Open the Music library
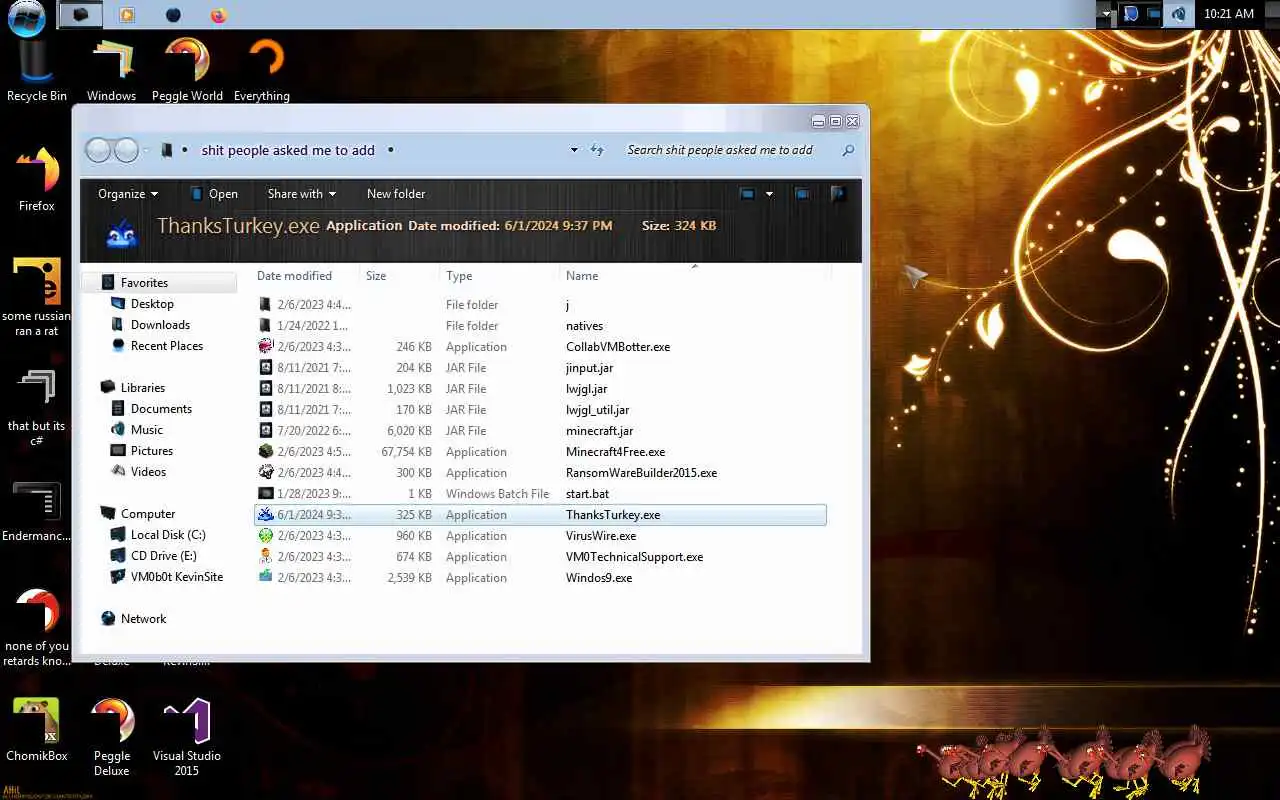1280x800 pixels. (x=146, y=430)
